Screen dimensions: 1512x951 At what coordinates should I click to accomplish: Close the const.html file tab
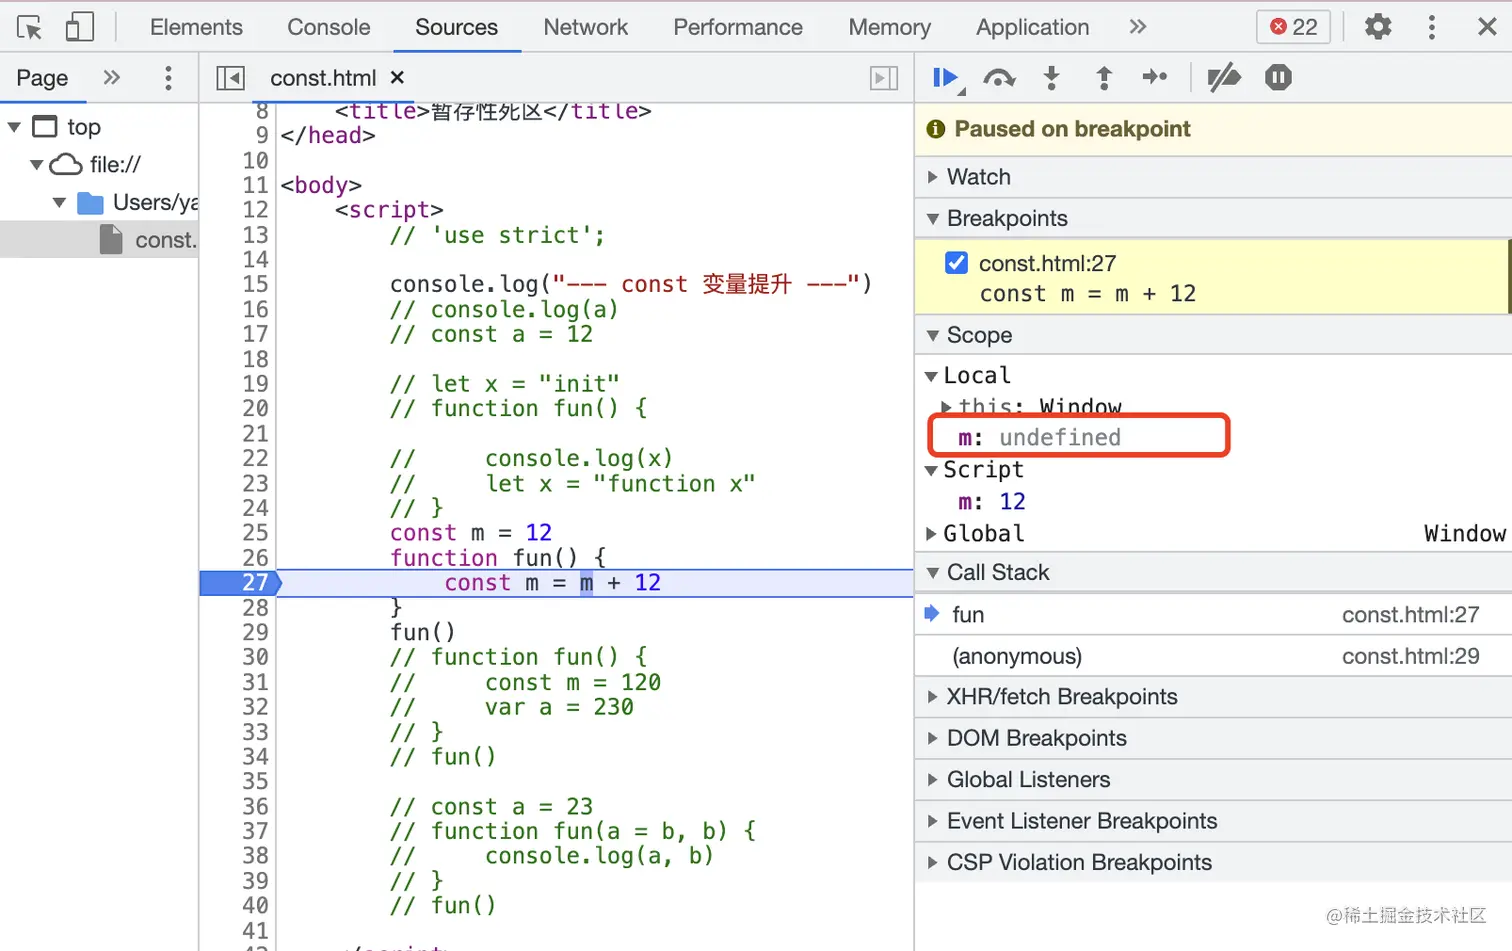click(x=397, y=77)
